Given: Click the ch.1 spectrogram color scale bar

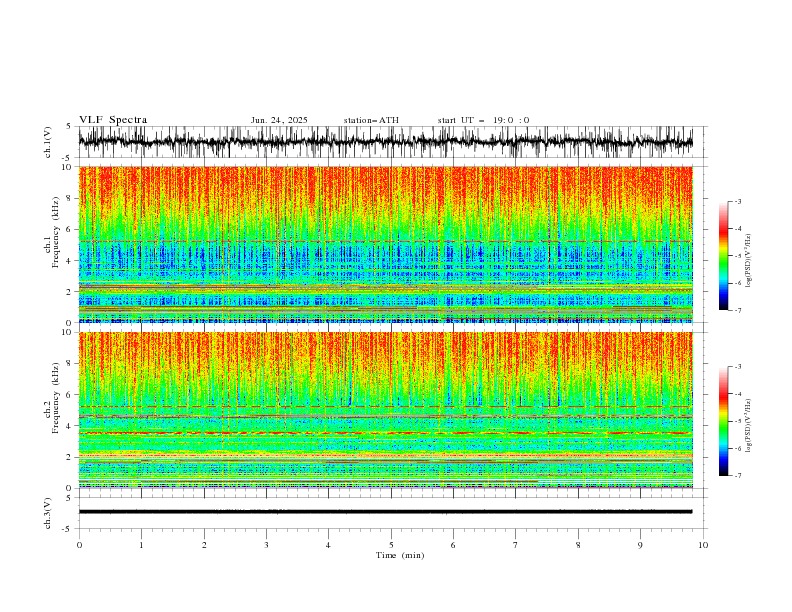Looking at the screenshot, I should click(723, 256).
